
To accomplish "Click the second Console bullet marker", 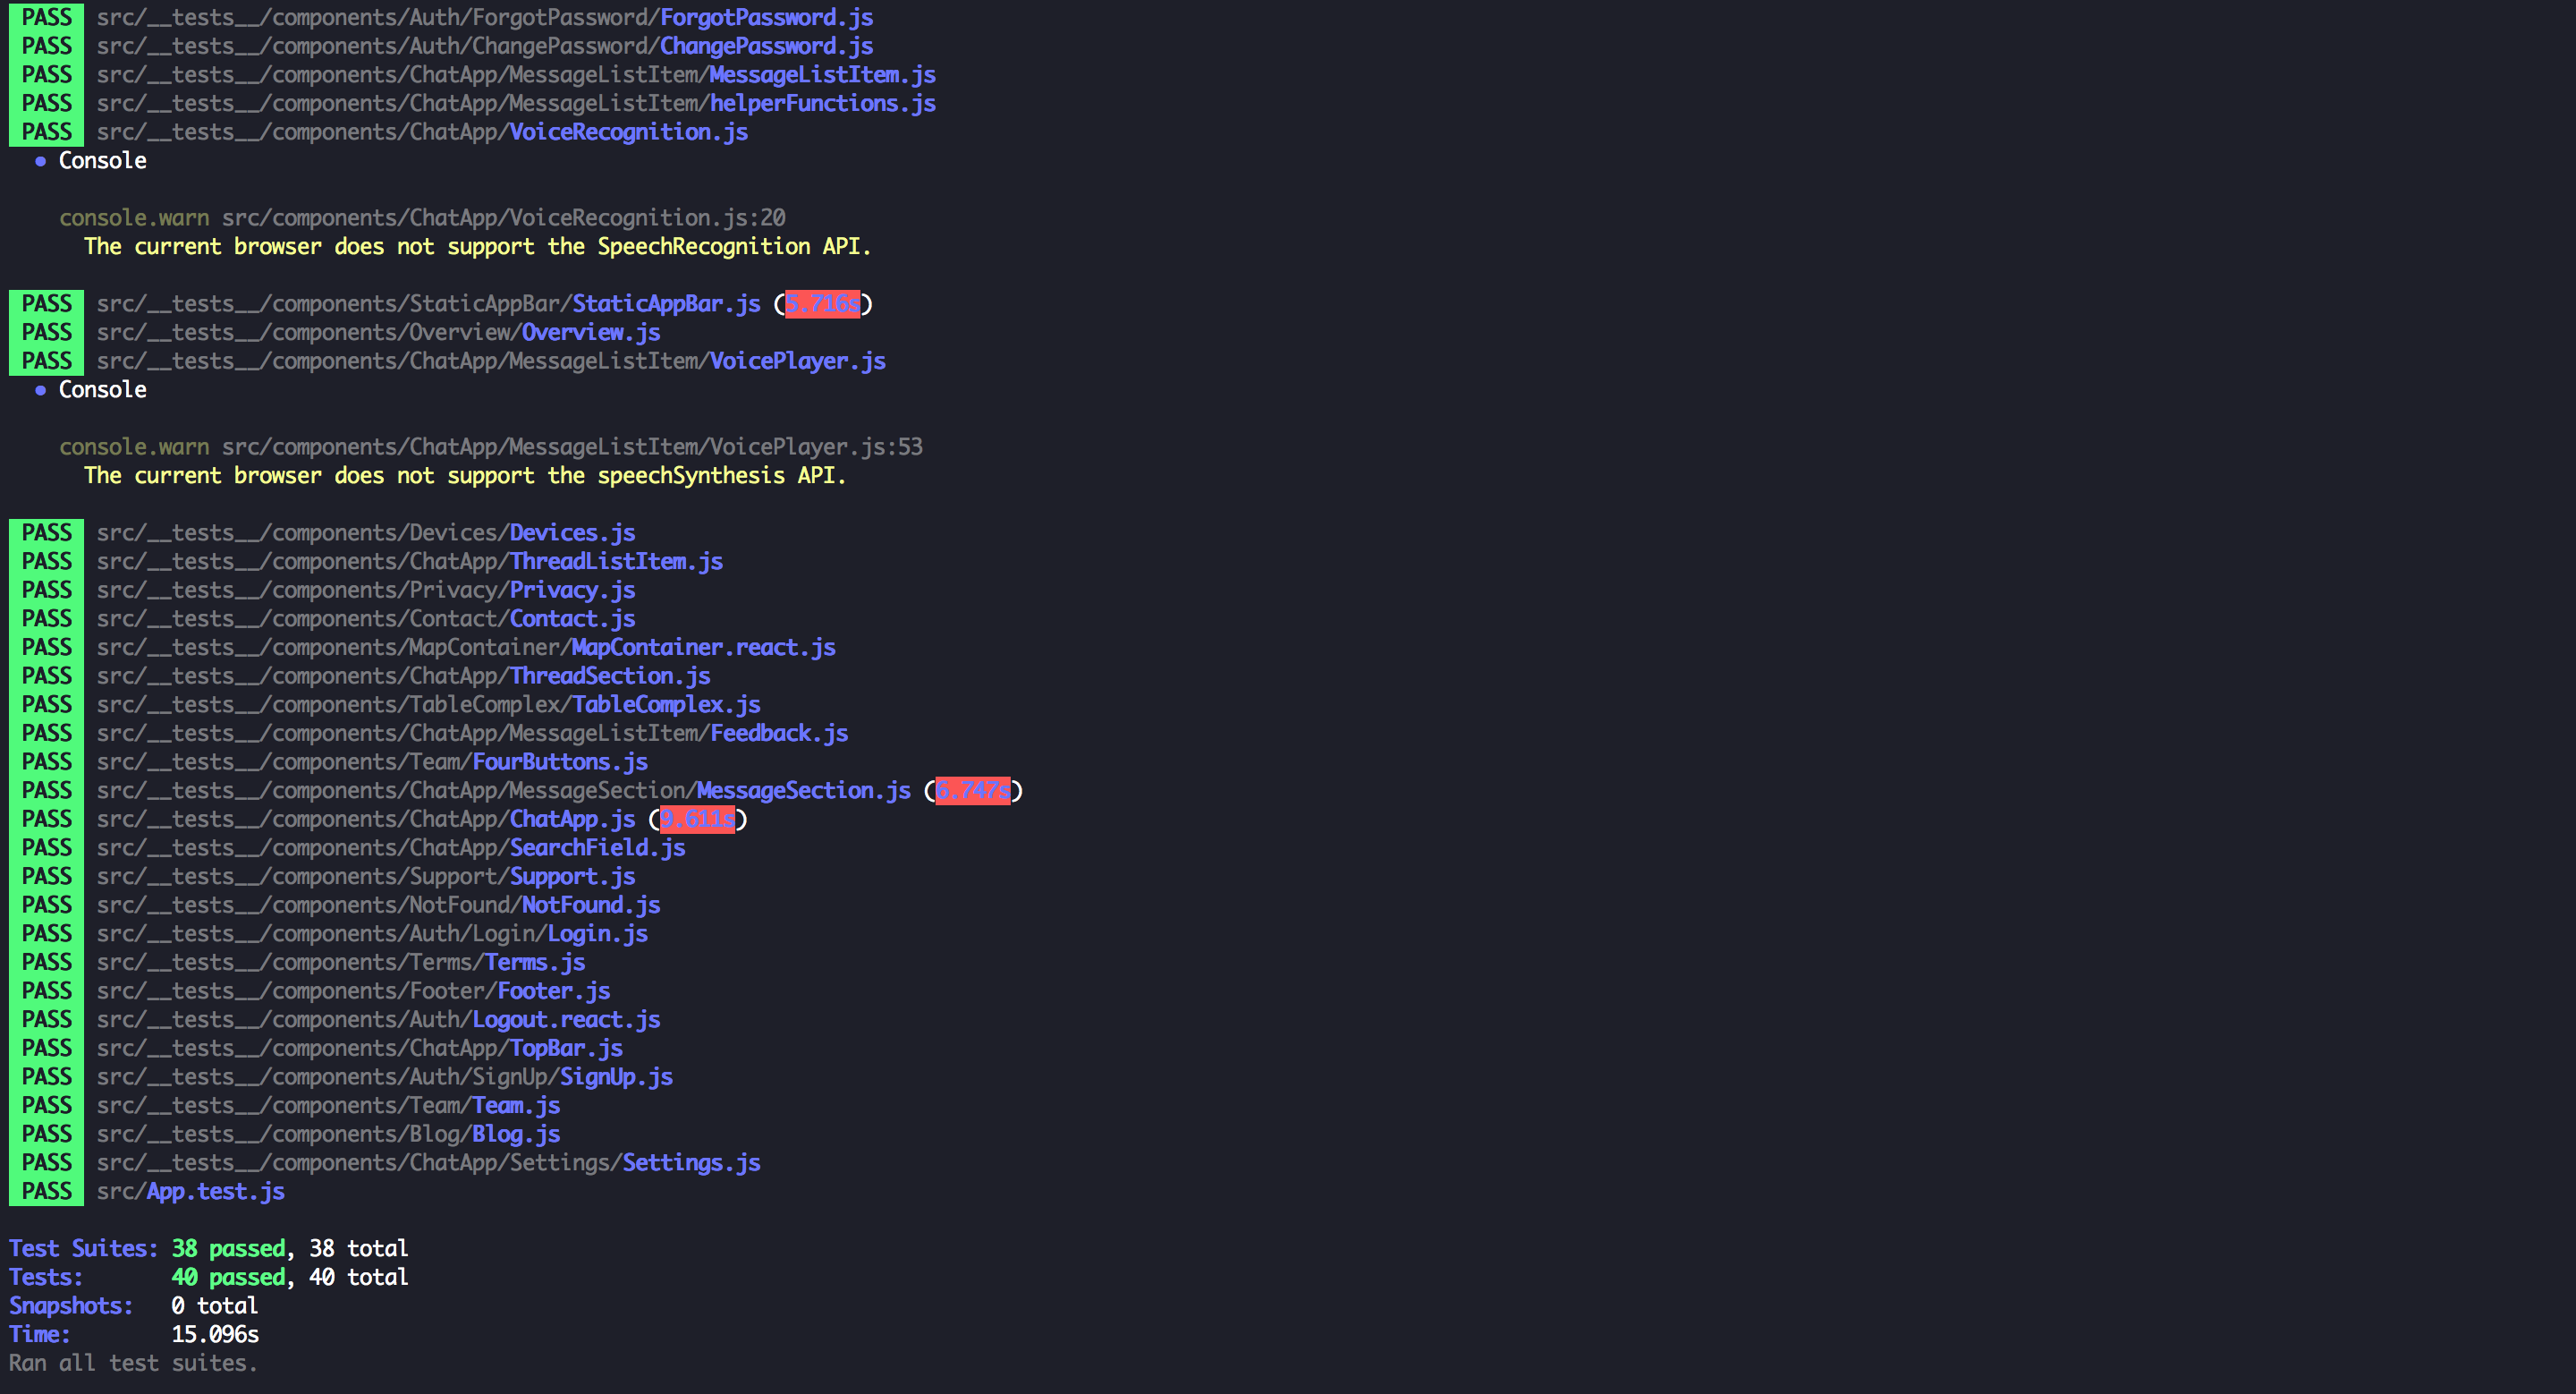I will (40, 390).
